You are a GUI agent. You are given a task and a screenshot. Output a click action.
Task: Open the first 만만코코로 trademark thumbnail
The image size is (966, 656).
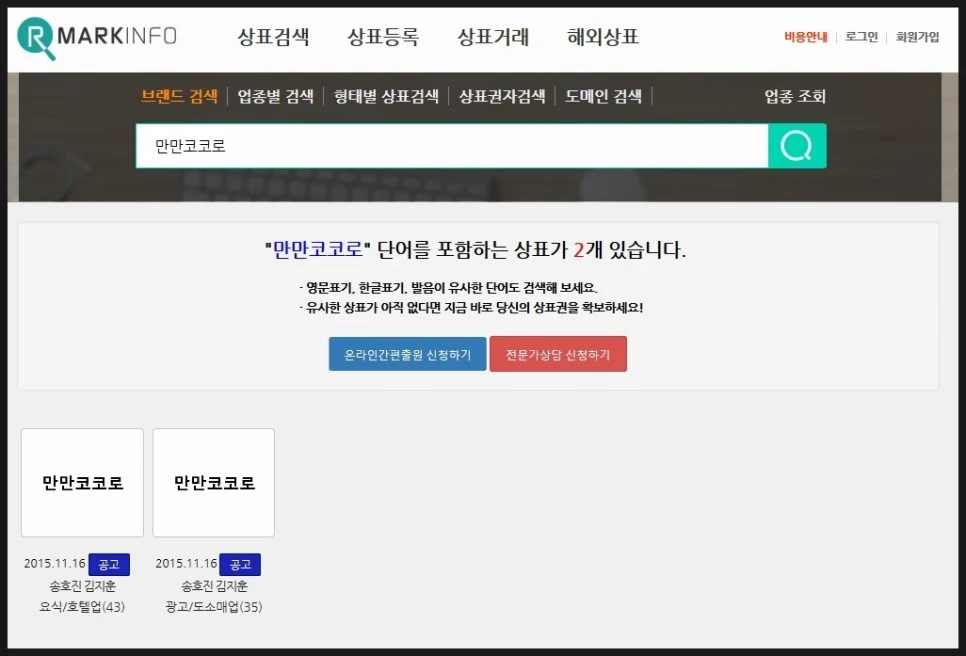(81, 482)
